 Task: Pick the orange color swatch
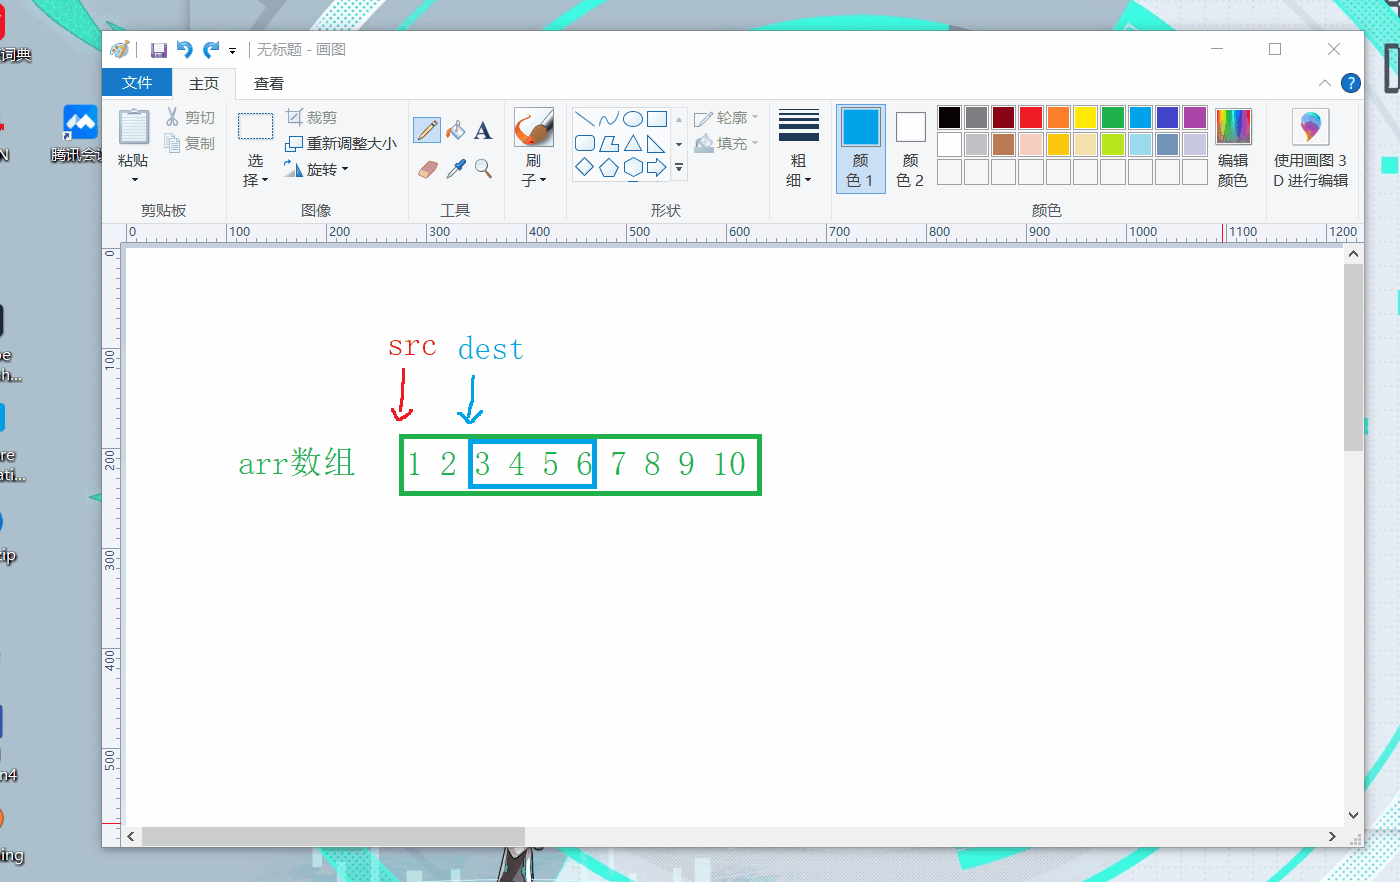(1058, 117)
